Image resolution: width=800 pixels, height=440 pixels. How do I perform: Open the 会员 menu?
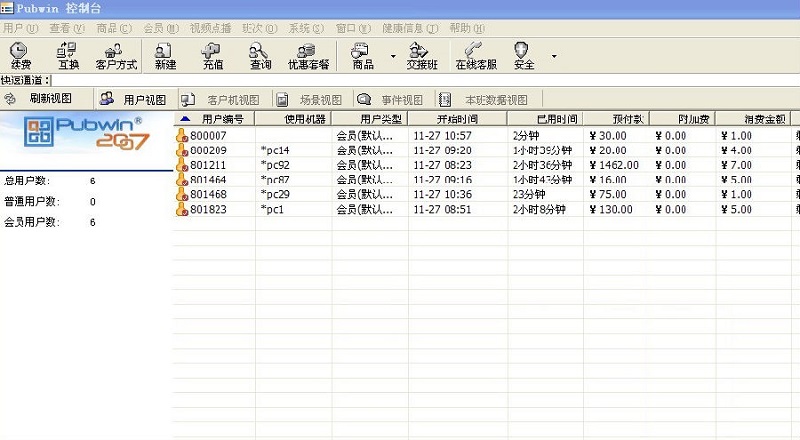coord(155,28)
